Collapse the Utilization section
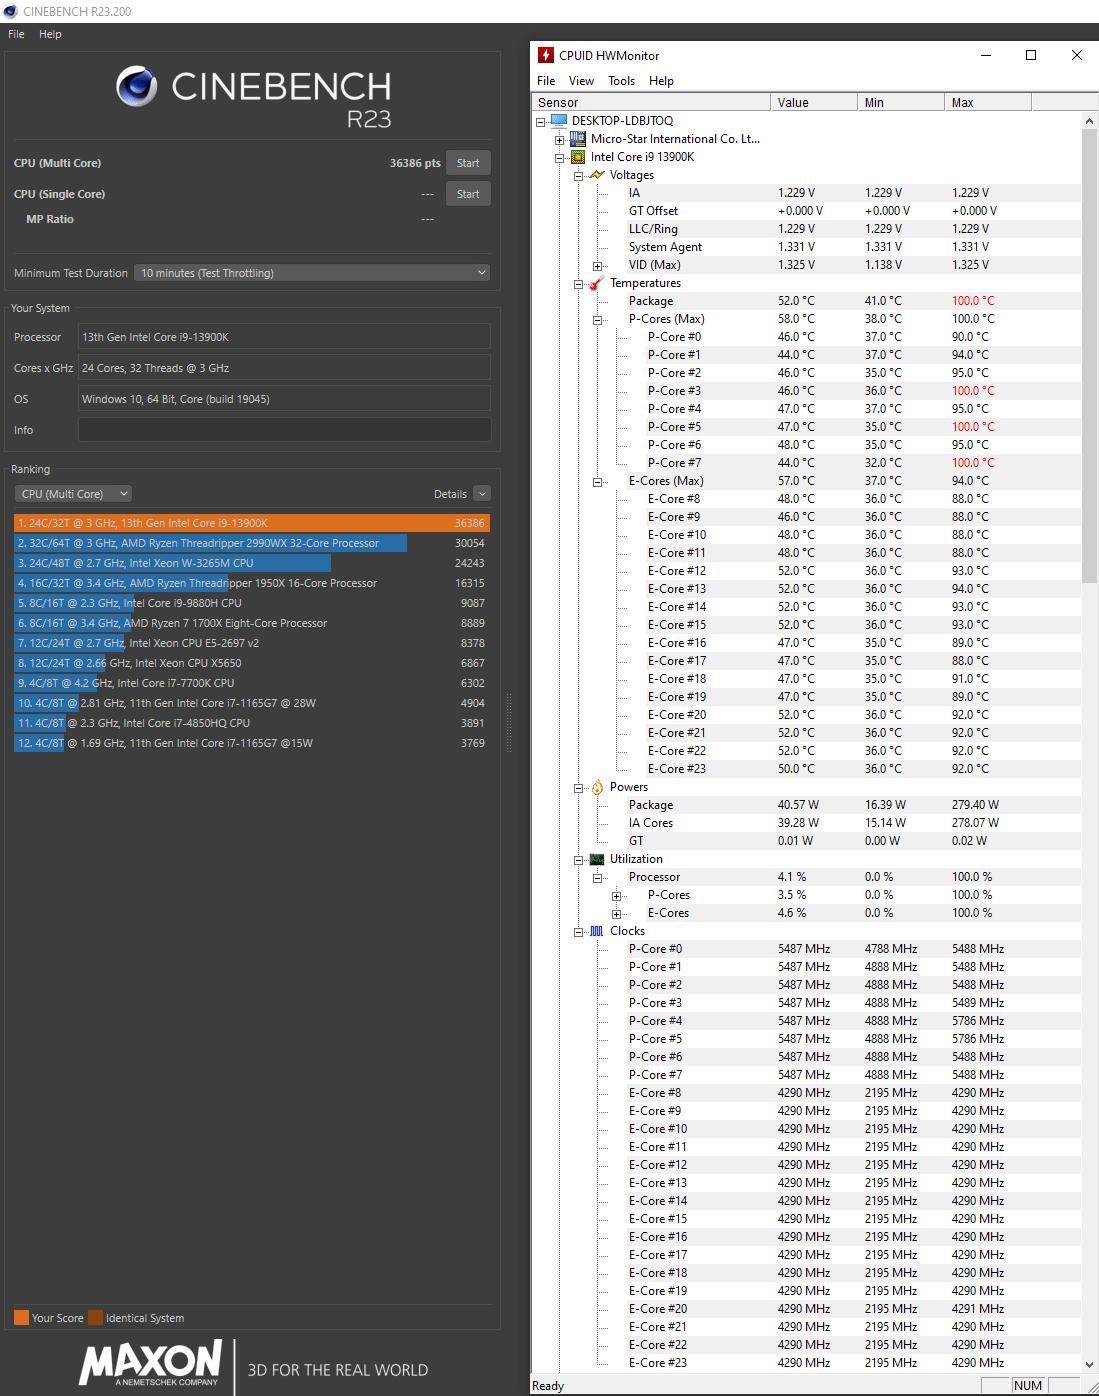The height and width of the screenshot is (1396, 1099). click(579, 860)
